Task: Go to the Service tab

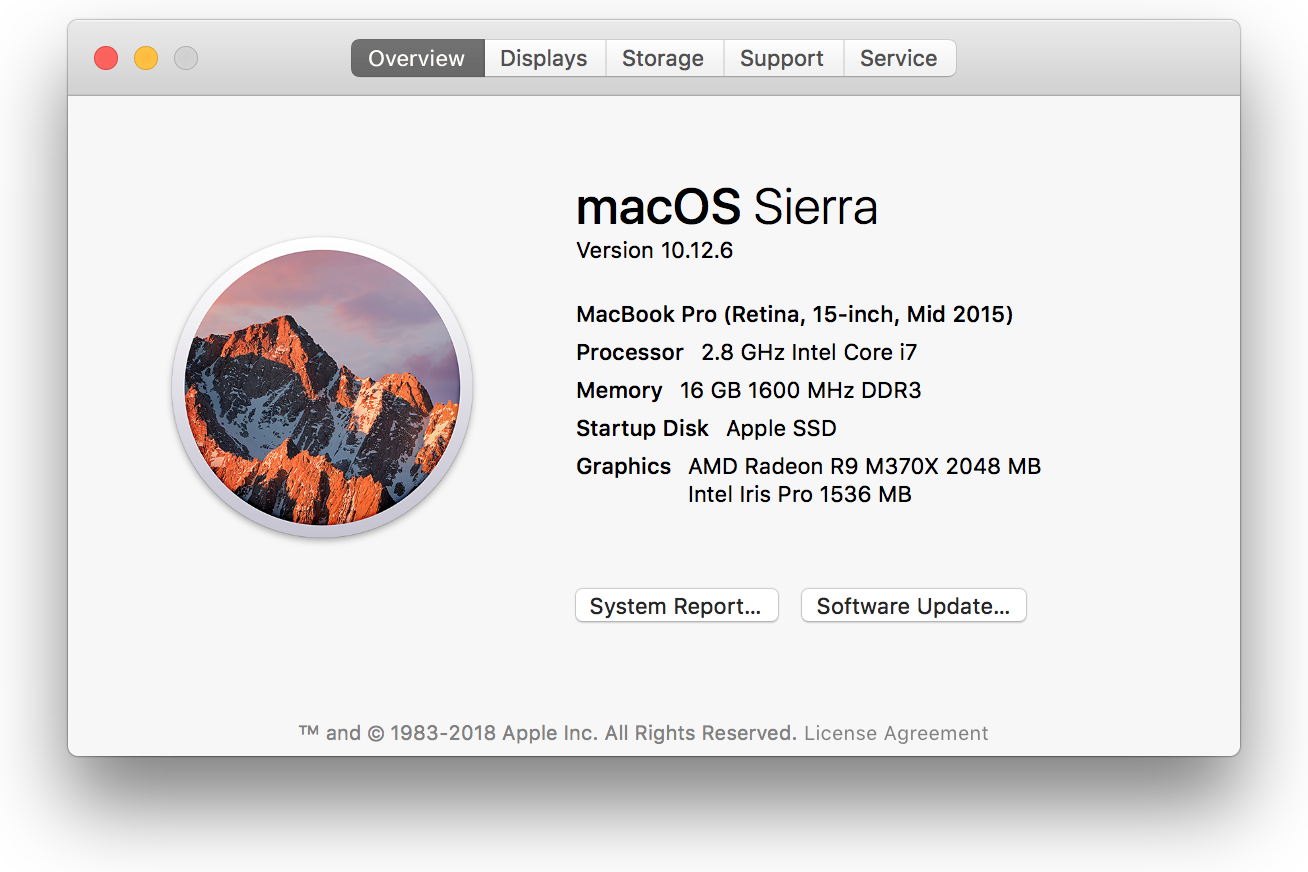Action: pos(899,58)
